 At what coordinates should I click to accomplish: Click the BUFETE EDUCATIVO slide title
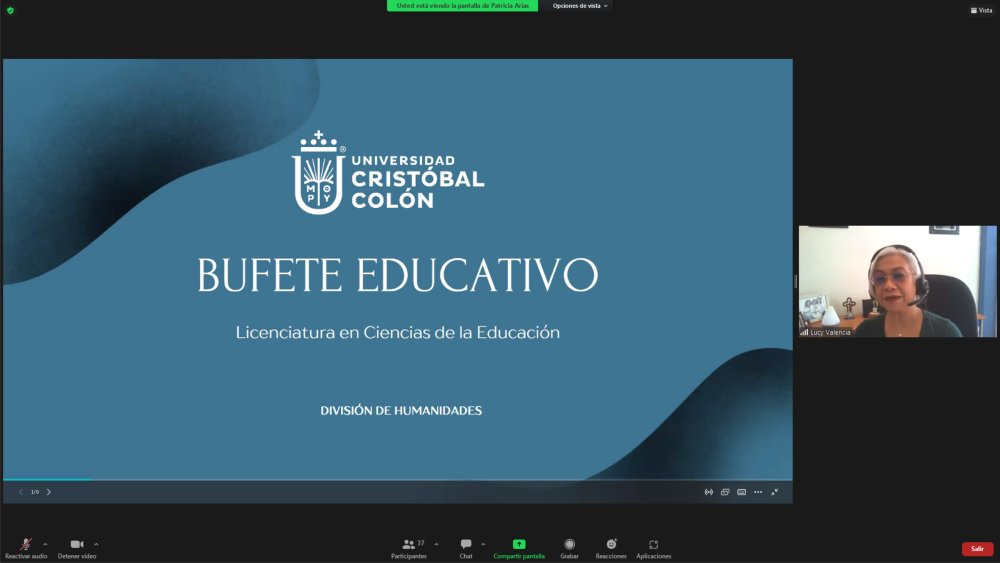(398, 275)
